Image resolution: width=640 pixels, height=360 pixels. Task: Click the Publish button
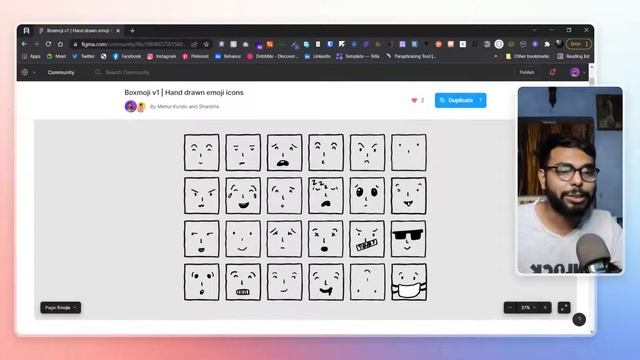pyautogui.click(x=527, y=72)
